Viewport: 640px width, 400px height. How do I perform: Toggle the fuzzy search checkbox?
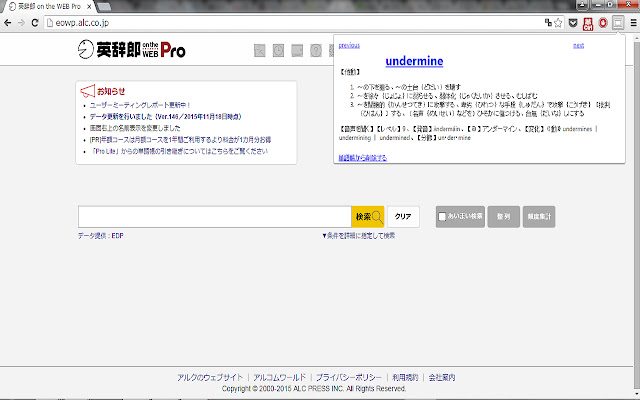442,217
